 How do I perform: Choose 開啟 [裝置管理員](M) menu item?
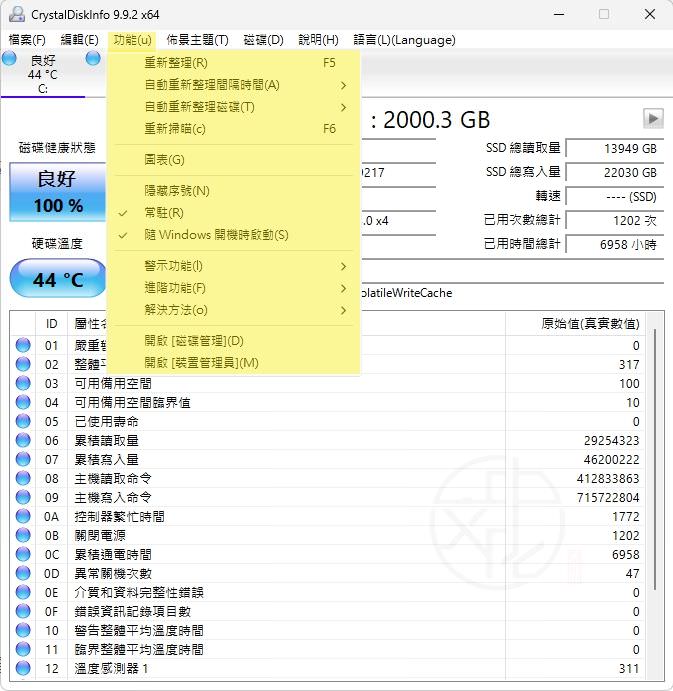(x=234, y=363)
